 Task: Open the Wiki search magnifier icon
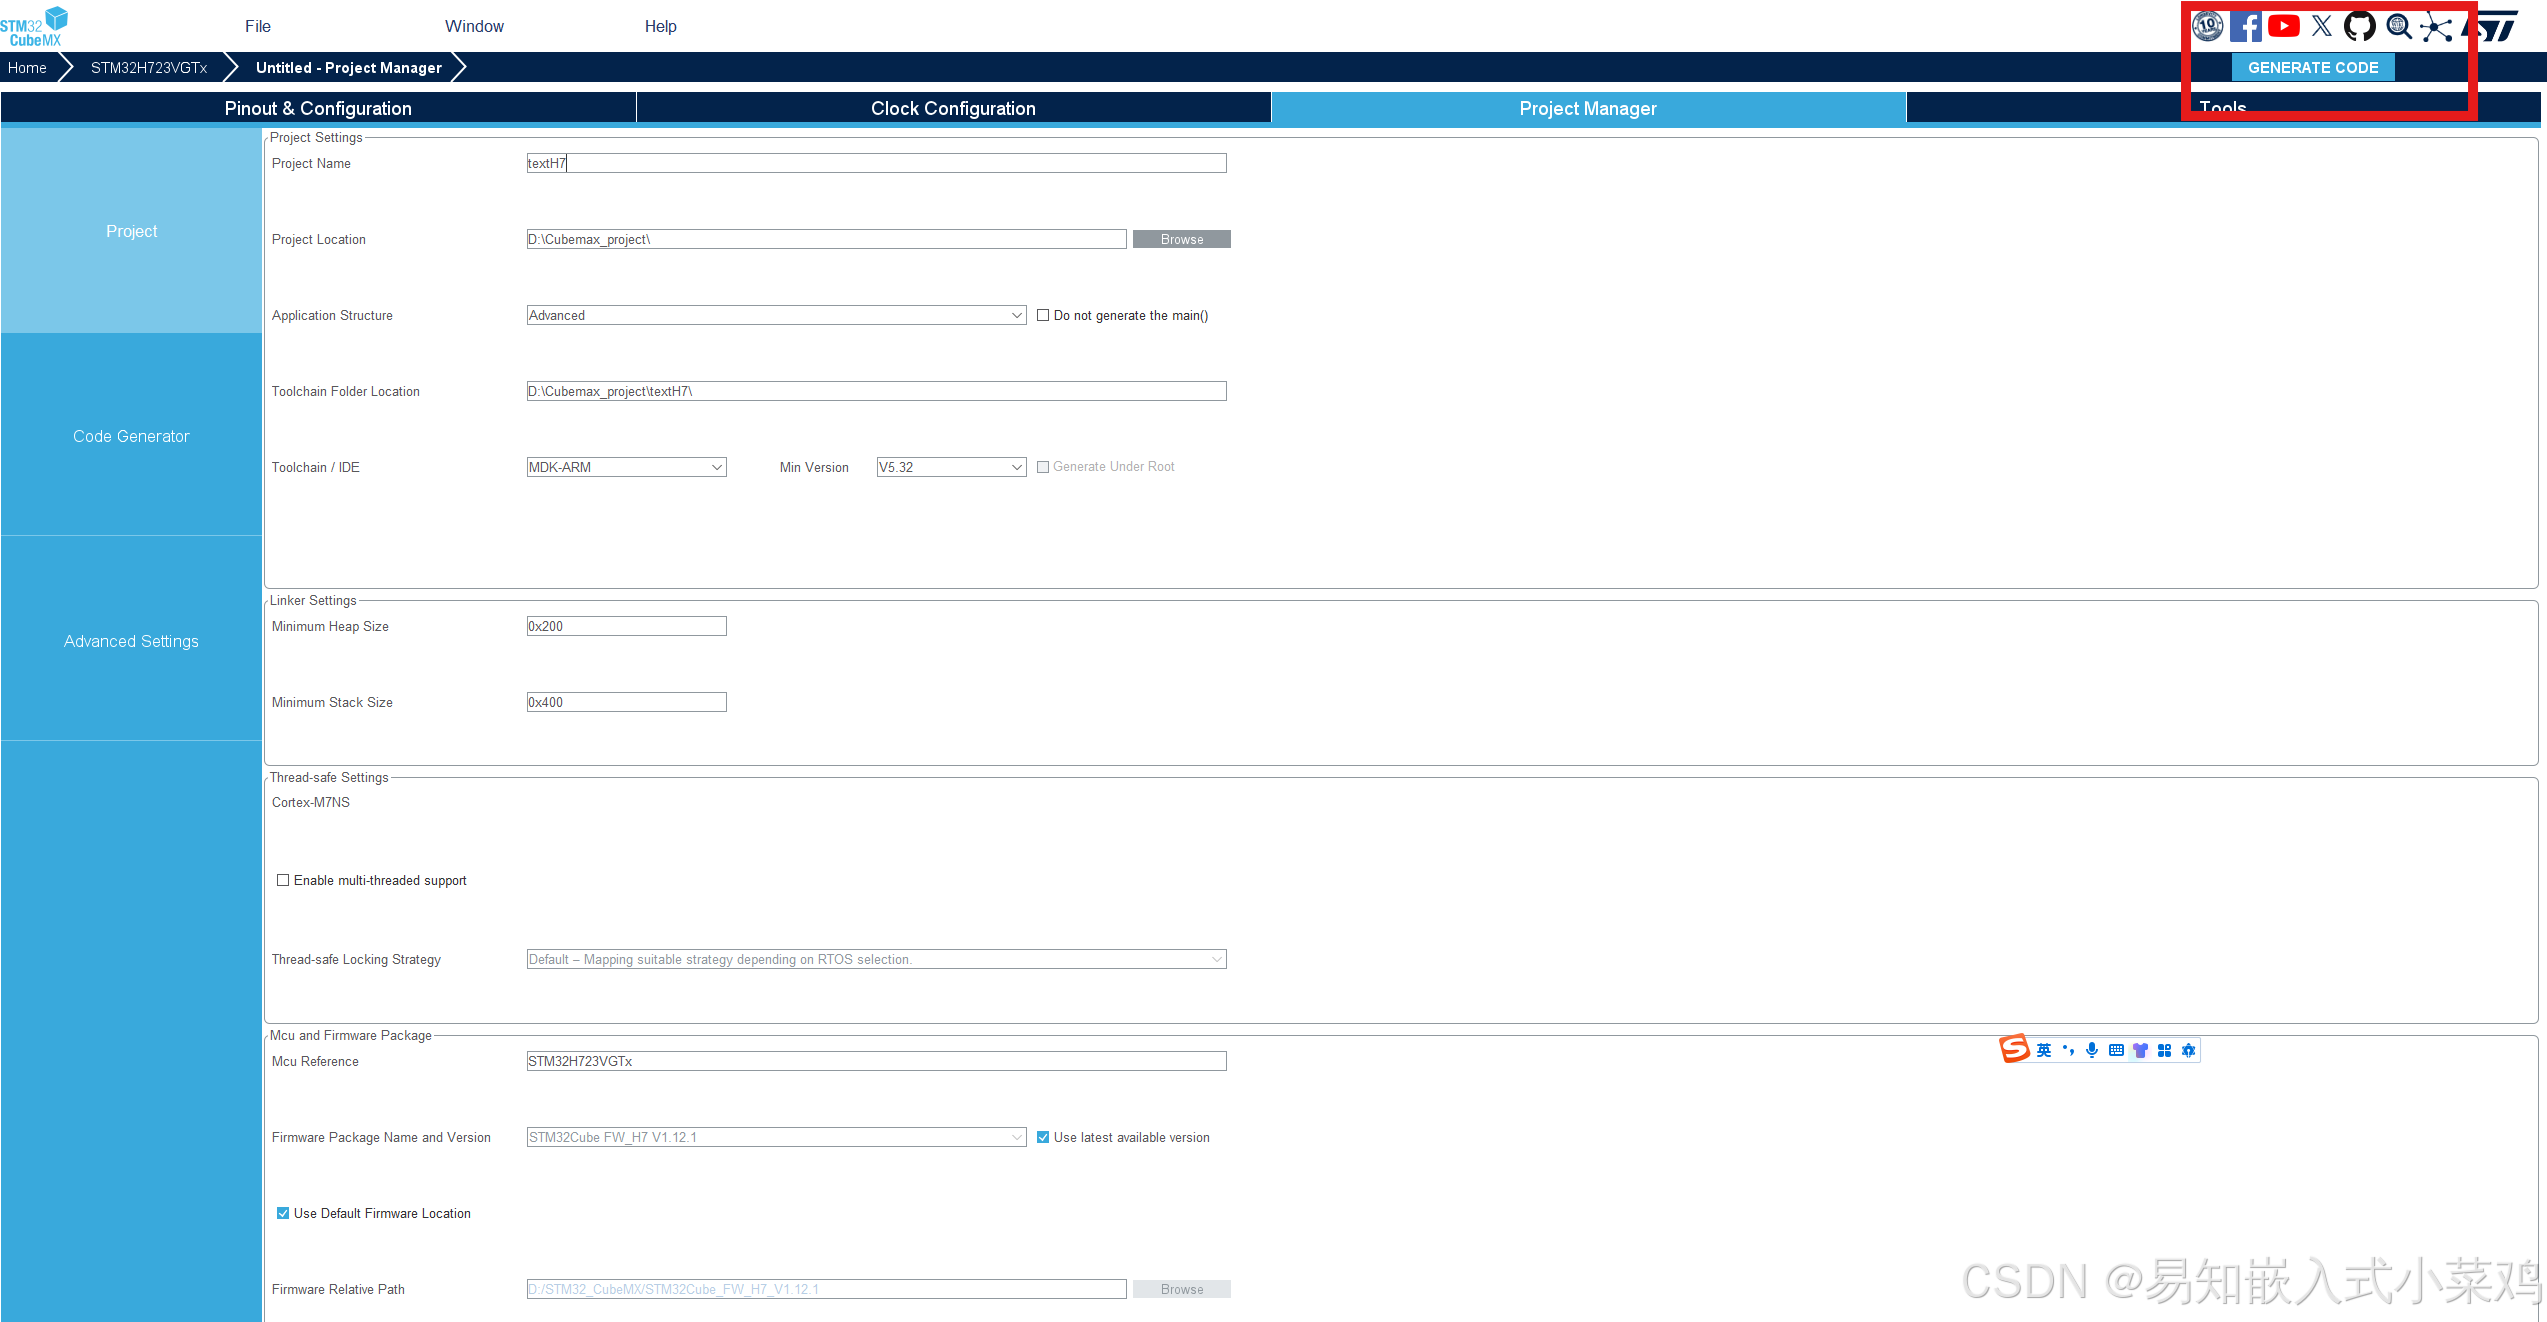coord(2398,26)
